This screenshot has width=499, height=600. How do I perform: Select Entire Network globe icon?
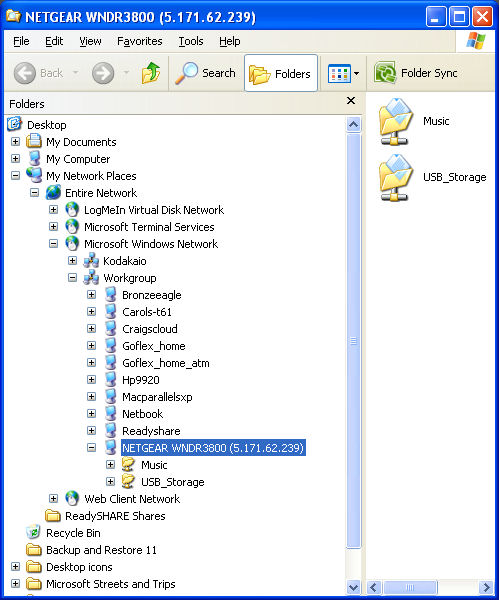(x=53, y=192)
